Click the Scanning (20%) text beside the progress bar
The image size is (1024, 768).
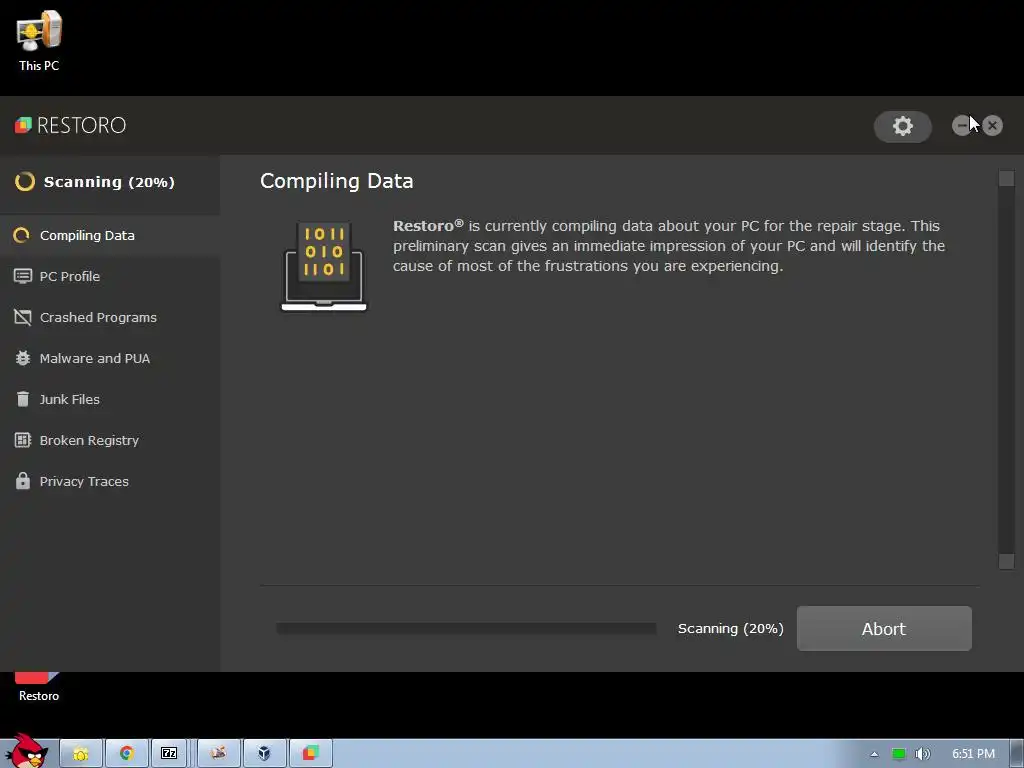pyautogui.click(x=731, y=628)
